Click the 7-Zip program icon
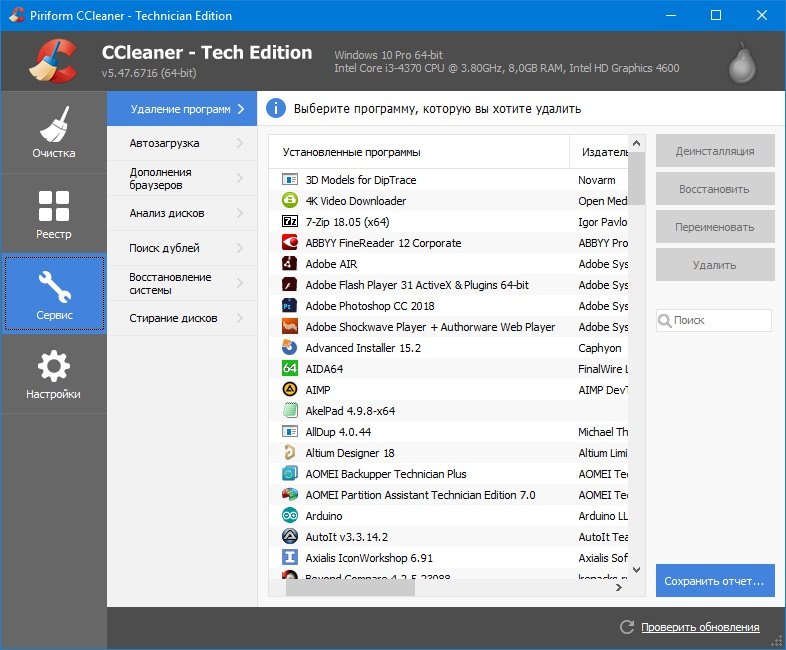The height and width of the screenshot is (650, 786). click(x=290, y=222)
